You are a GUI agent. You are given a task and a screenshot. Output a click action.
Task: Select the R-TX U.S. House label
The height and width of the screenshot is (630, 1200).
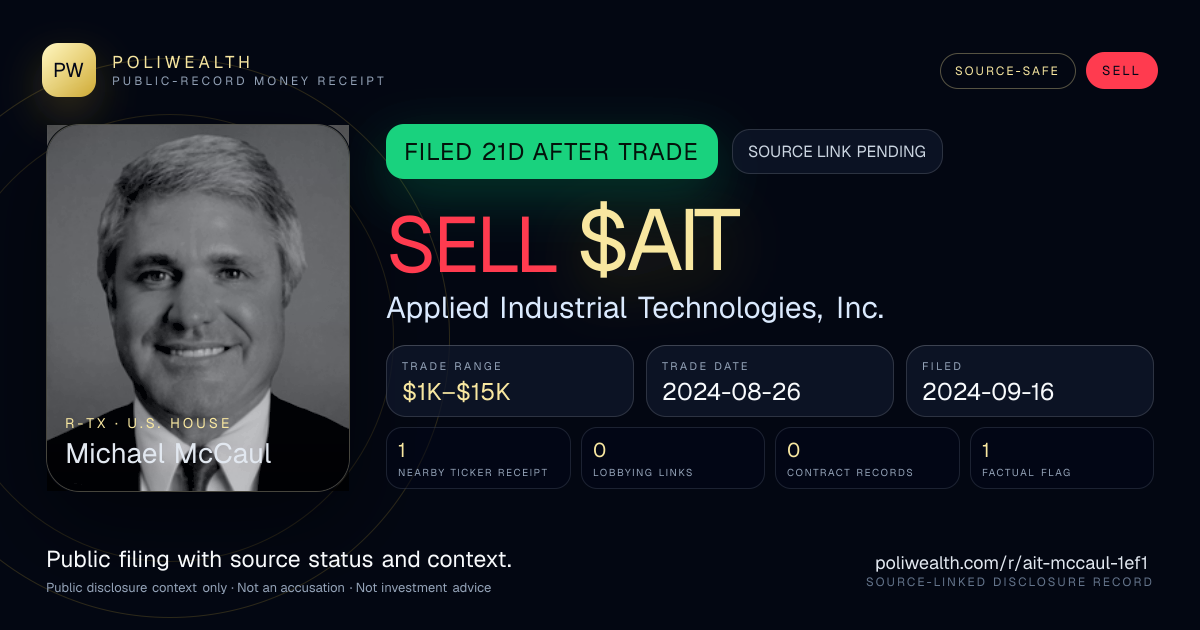148,423
